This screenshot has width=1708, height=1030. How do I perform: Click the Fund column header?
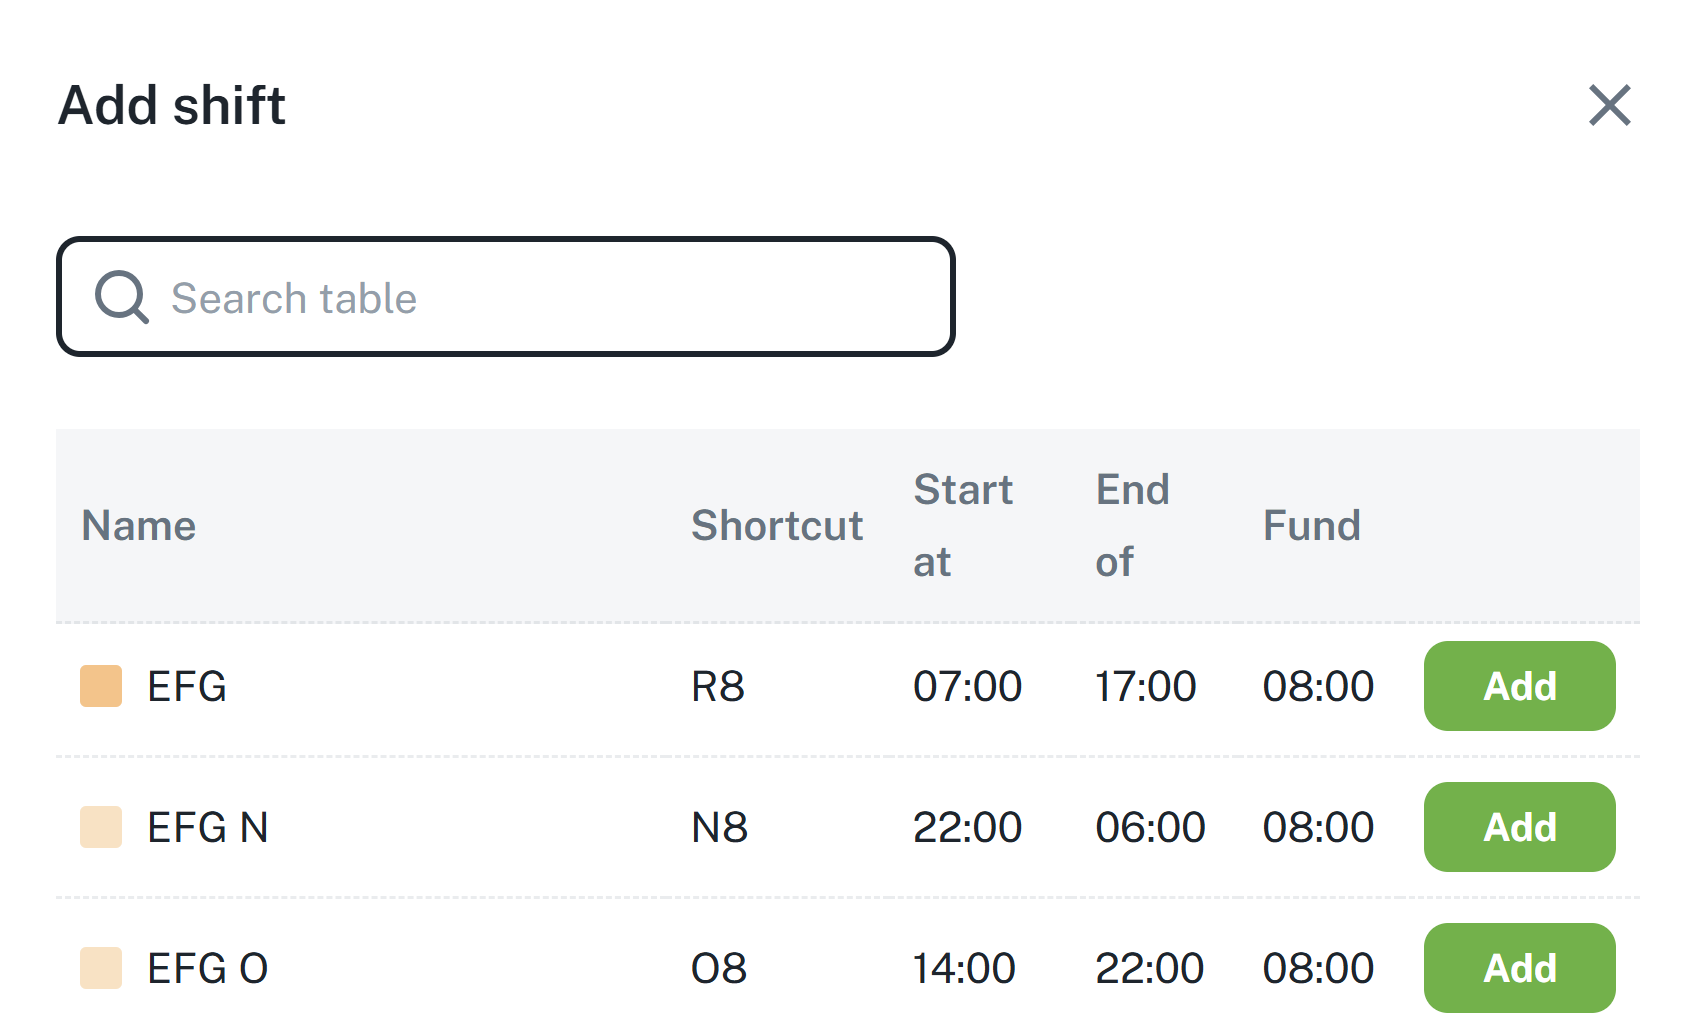click(x=1311, y=526)
